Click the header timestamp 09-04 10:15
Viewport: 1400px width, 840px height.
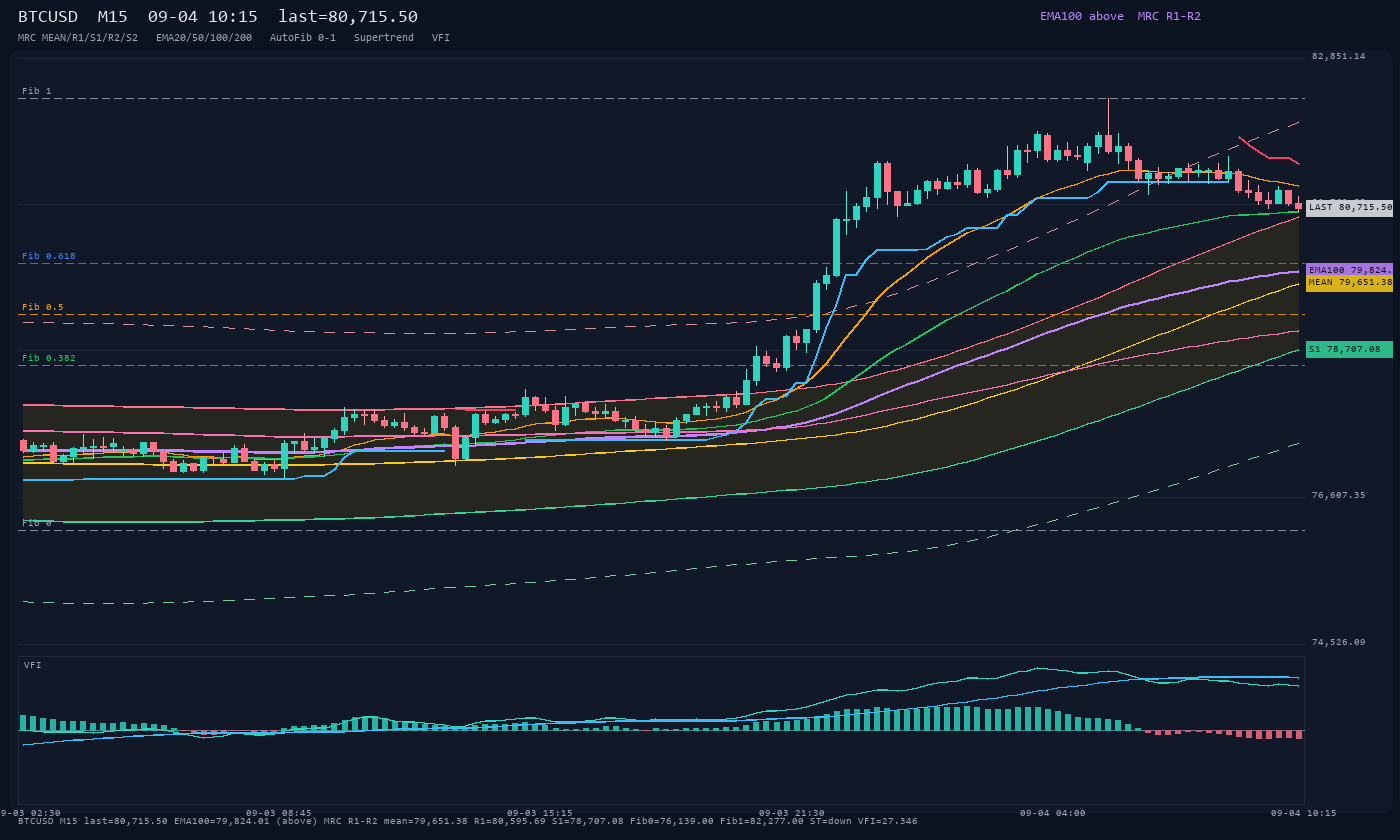pos(202,17)
